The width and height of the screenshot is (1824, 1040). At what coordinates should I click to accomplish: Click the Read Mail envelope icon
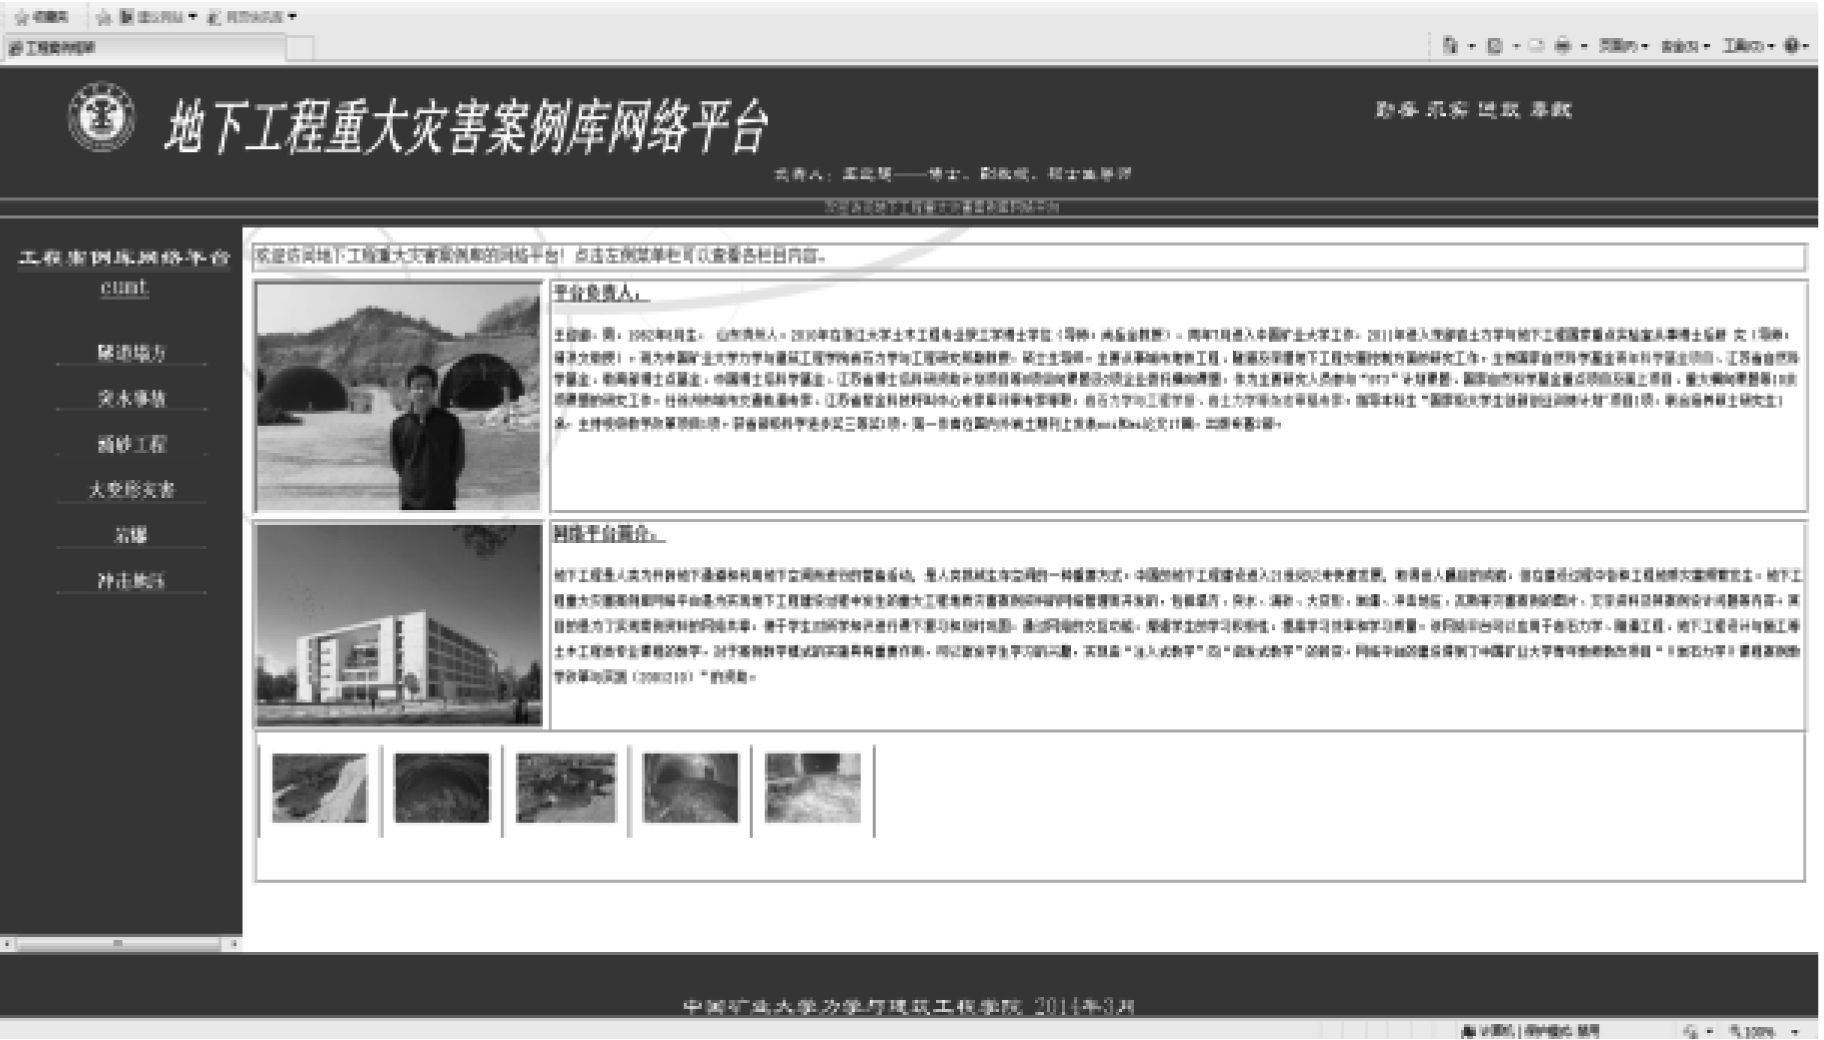tap(1535, 46)
